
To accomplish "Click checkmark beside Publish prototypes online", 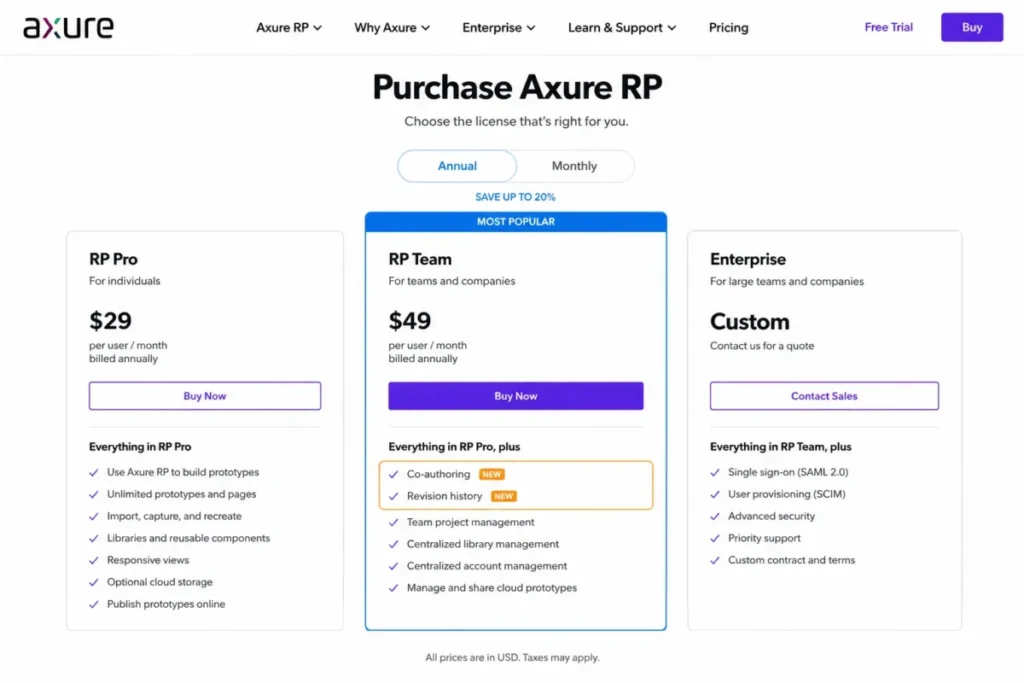I will pyautogui.click(x=94, y=605).
